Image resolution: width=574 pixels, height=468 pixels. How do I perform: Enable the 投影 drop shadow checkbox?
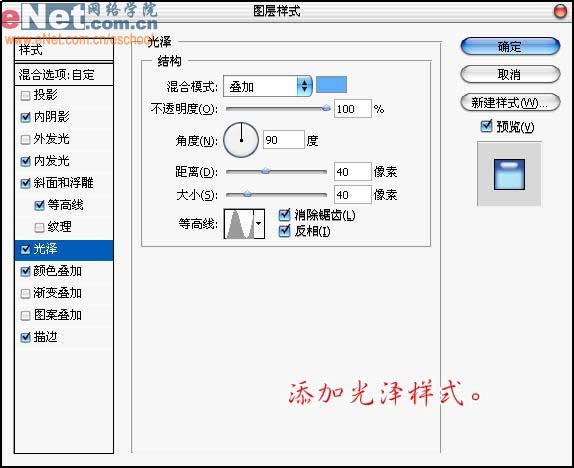click(x=25, y=96)
